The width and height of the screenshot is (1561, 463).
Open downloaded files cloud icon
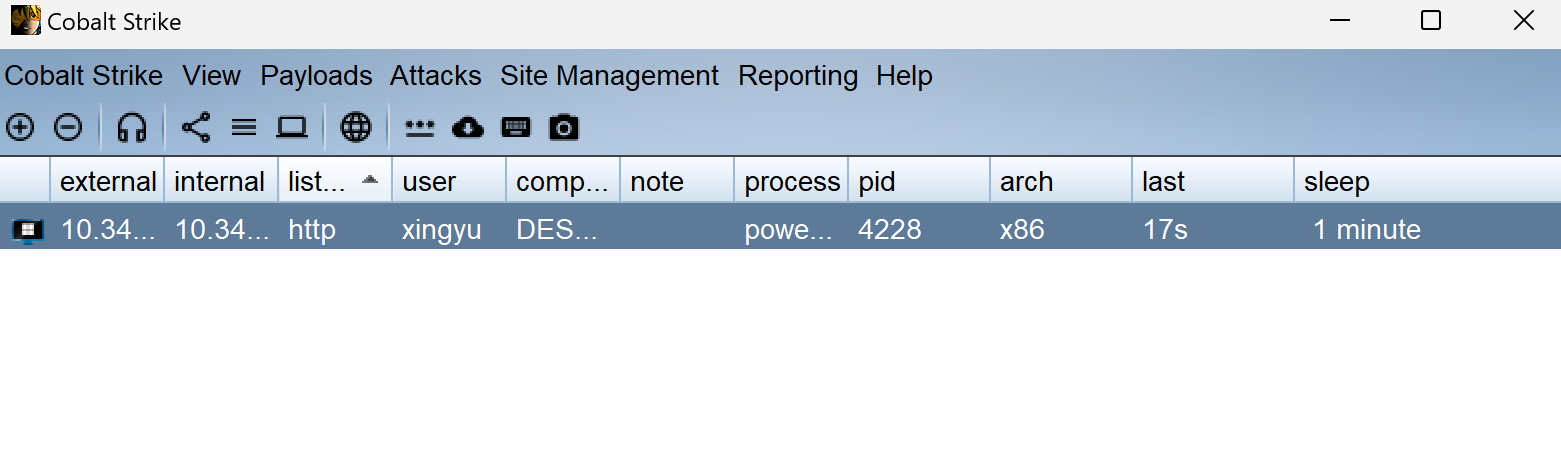(x=468, y=127)
